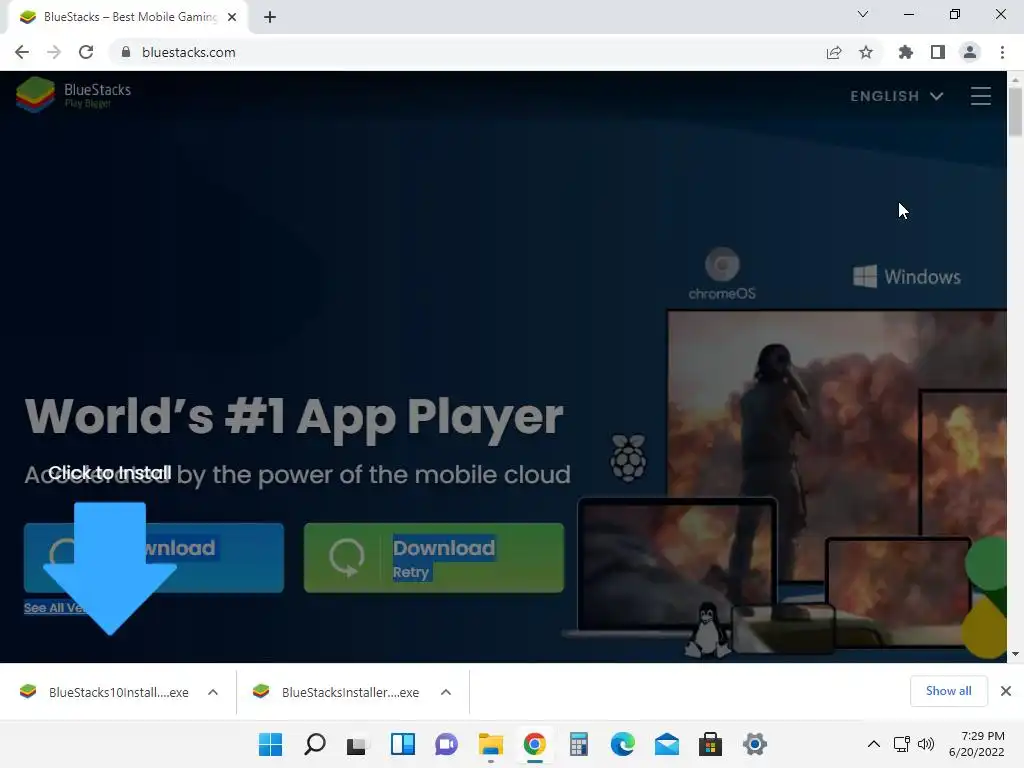Select the chromeOS platform icon
This screenshot has width=1024, height=768.
722,274
